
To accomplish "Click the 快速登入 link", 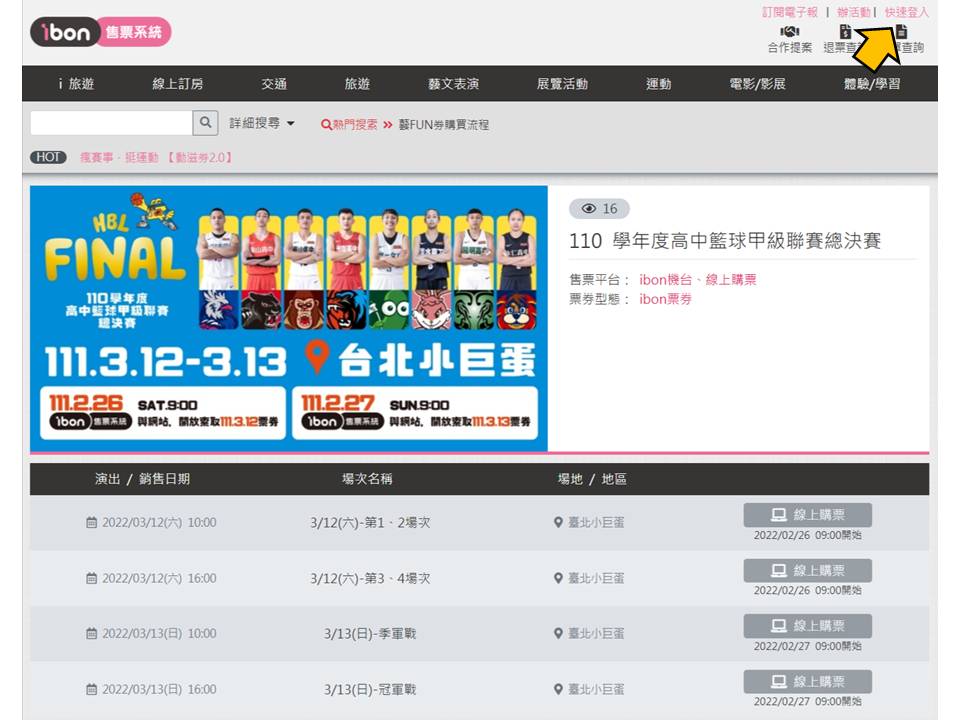I will tap(906, 12).
